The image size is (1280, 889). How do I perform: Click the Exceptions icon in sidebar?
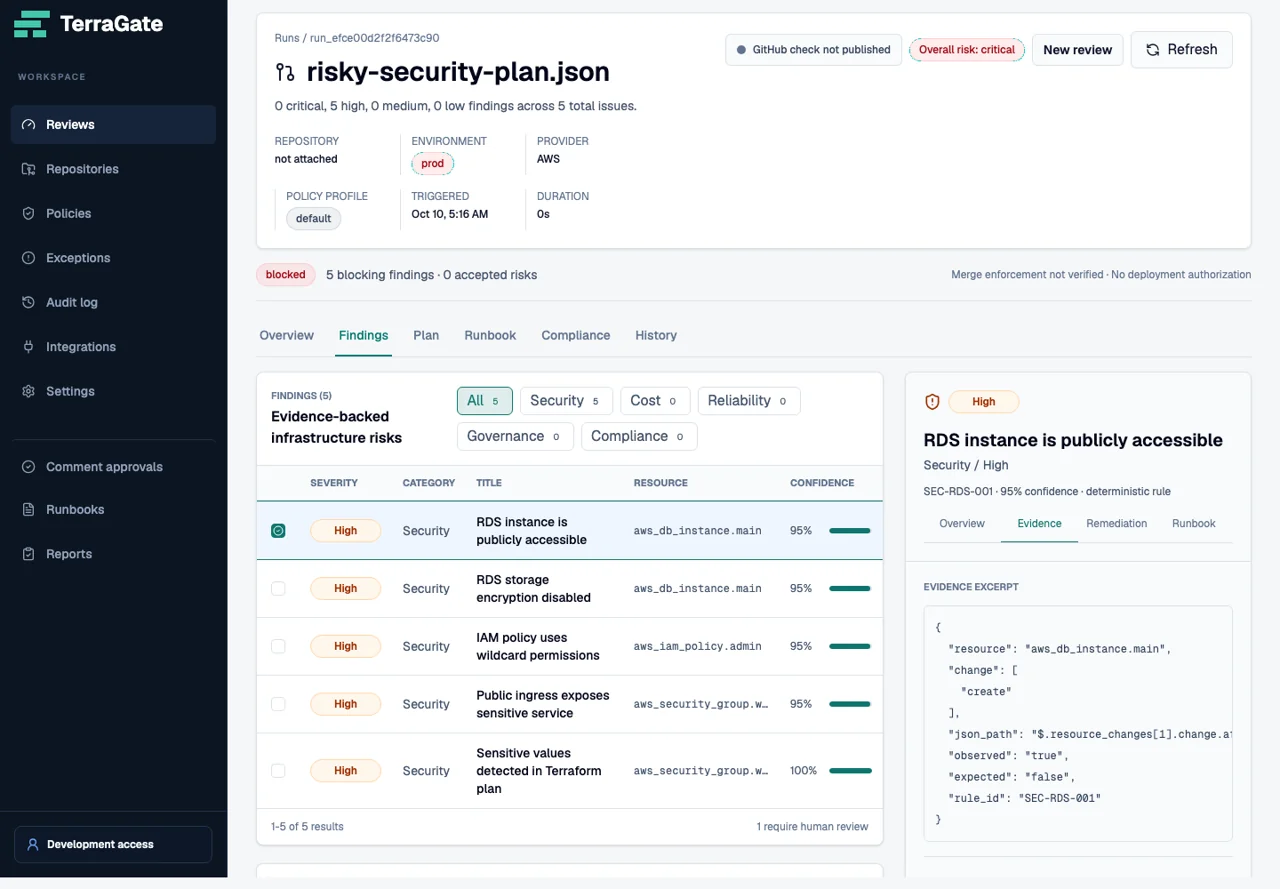pos(28,258)
